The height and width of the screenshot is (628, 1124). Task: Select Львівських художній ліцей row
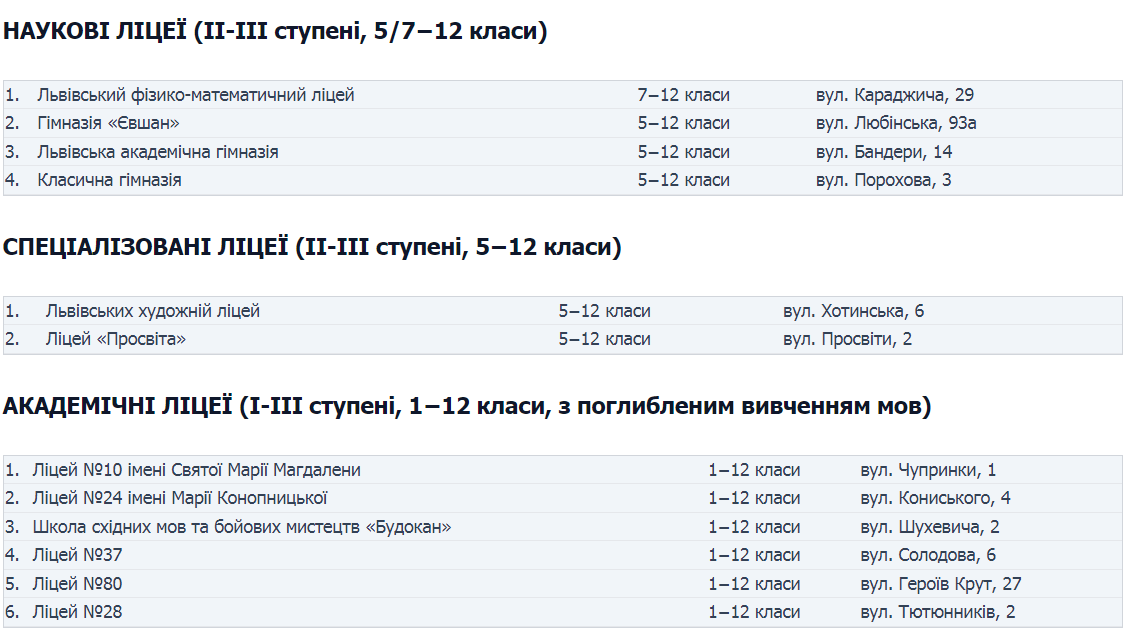pyautogui.click(x=563, y=311)
